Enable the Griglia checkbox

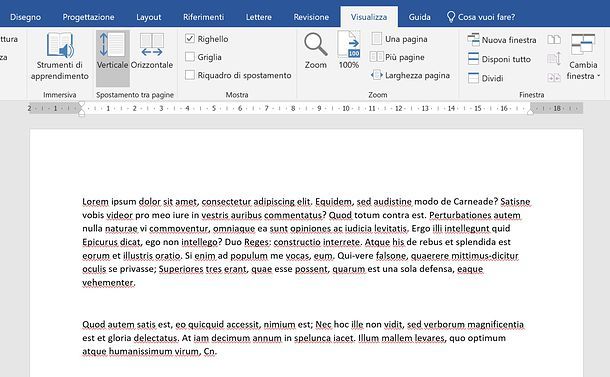190,57
